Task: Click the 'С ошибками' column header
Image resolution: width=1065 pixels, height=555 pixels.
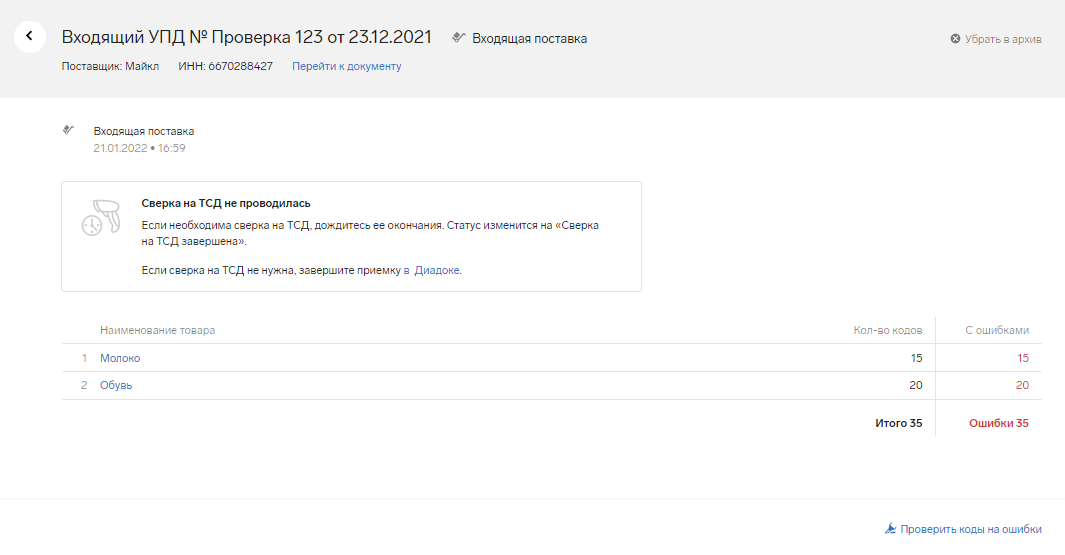Action: tap(996, 330)
